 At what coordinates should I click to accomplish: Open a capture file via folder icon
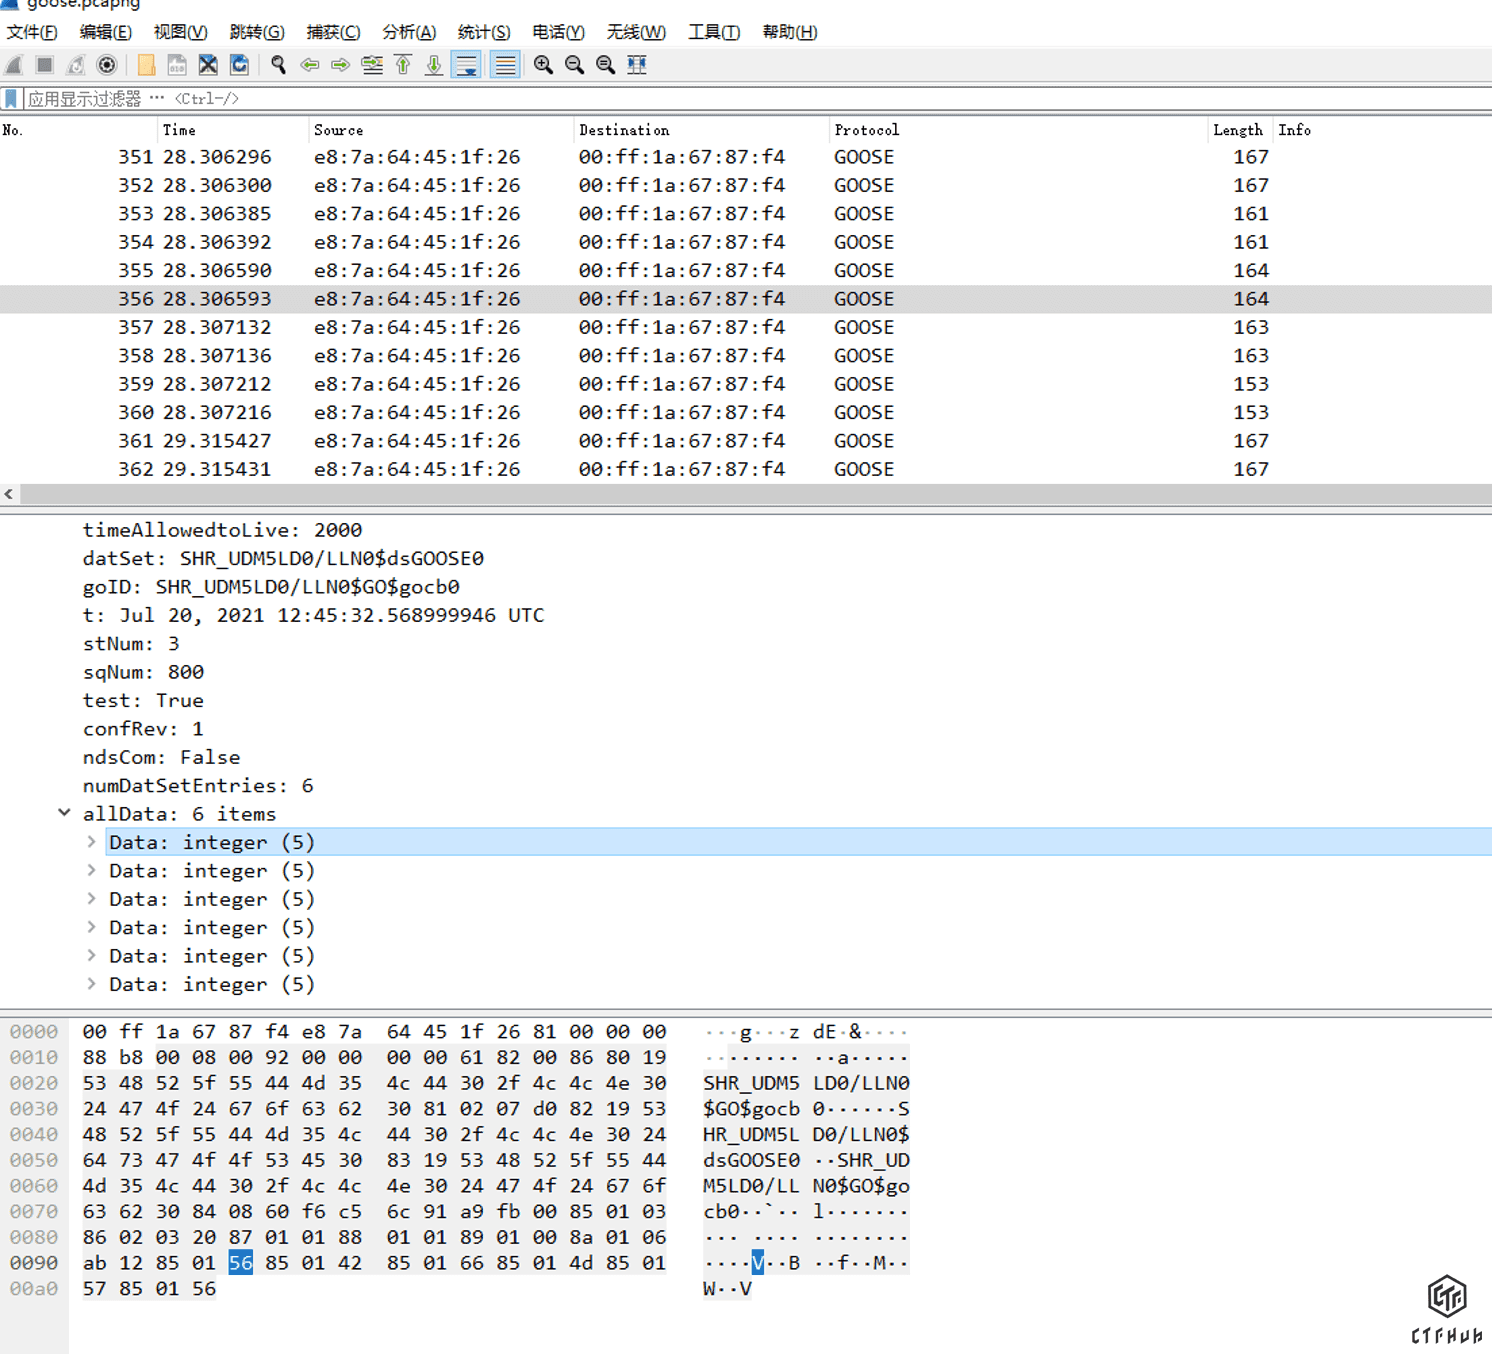(146, 65)
